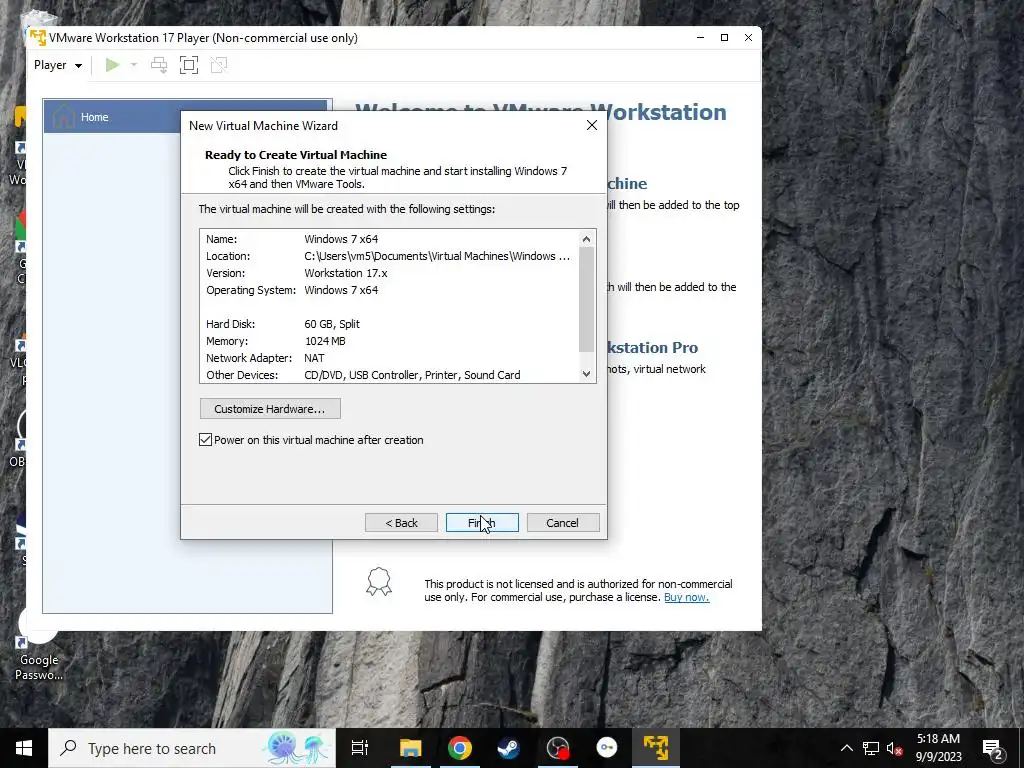Open Customize Hardware settings
Viewport: 1024px width, 768px height.
point(270,409)
